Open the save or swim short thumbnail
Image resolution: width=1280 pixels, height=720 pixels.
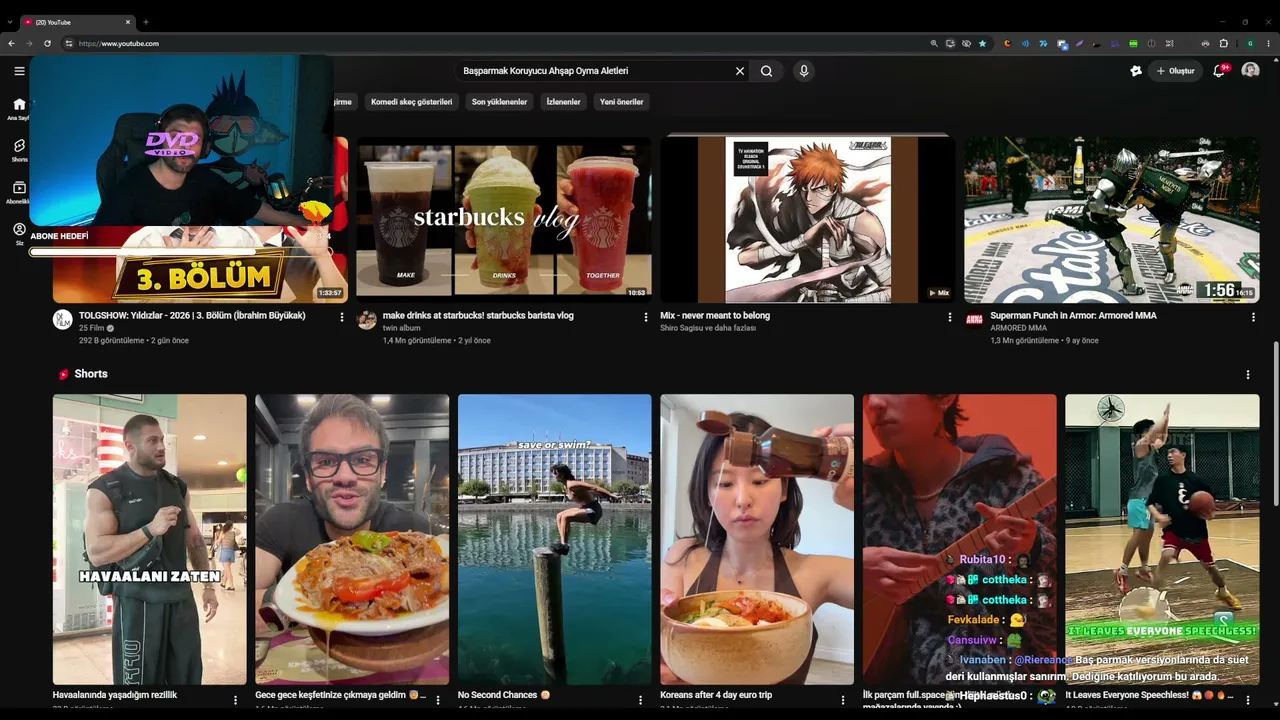[x=555, y=539]
